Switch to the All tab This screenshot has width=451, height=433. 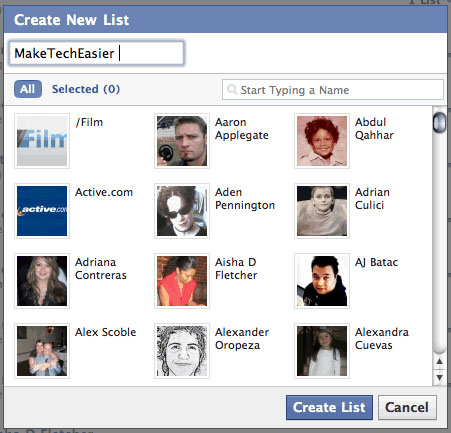tap(28, 89)
